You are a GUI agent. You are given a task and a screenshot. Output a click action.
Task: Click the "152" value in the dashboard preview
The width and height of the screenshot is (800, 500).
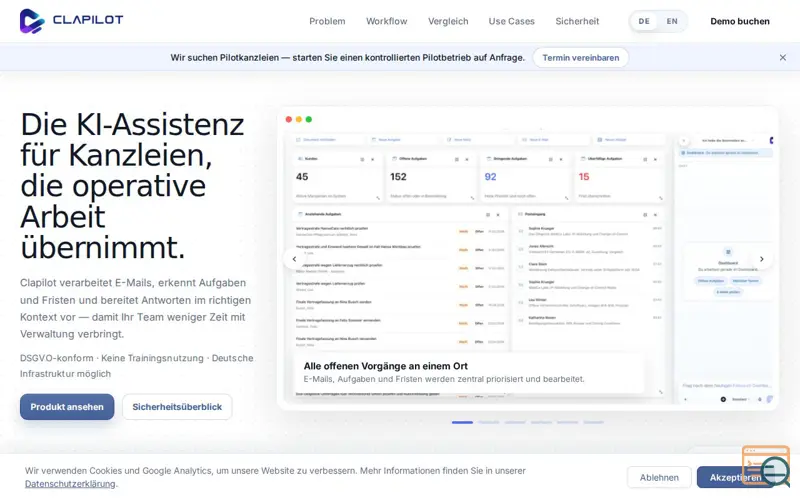click(x=398, y=177)
